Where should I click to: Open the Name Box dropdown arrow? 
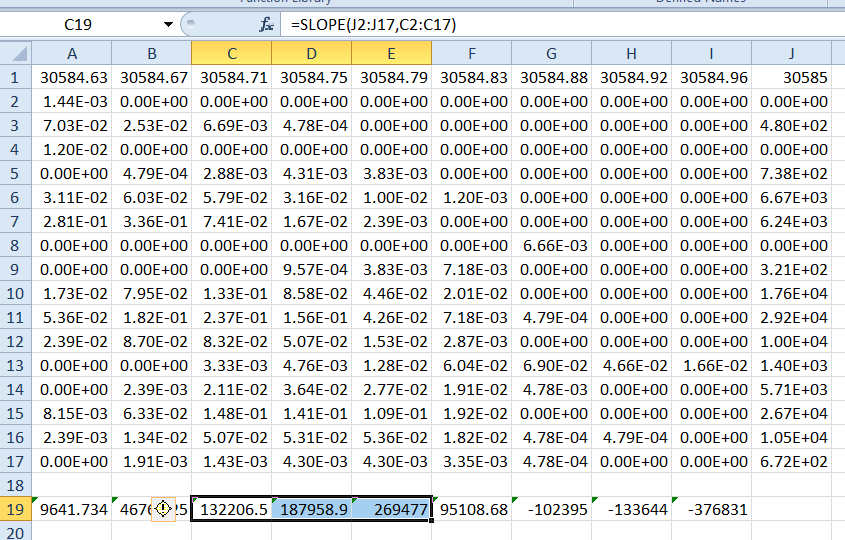[167, 24]
